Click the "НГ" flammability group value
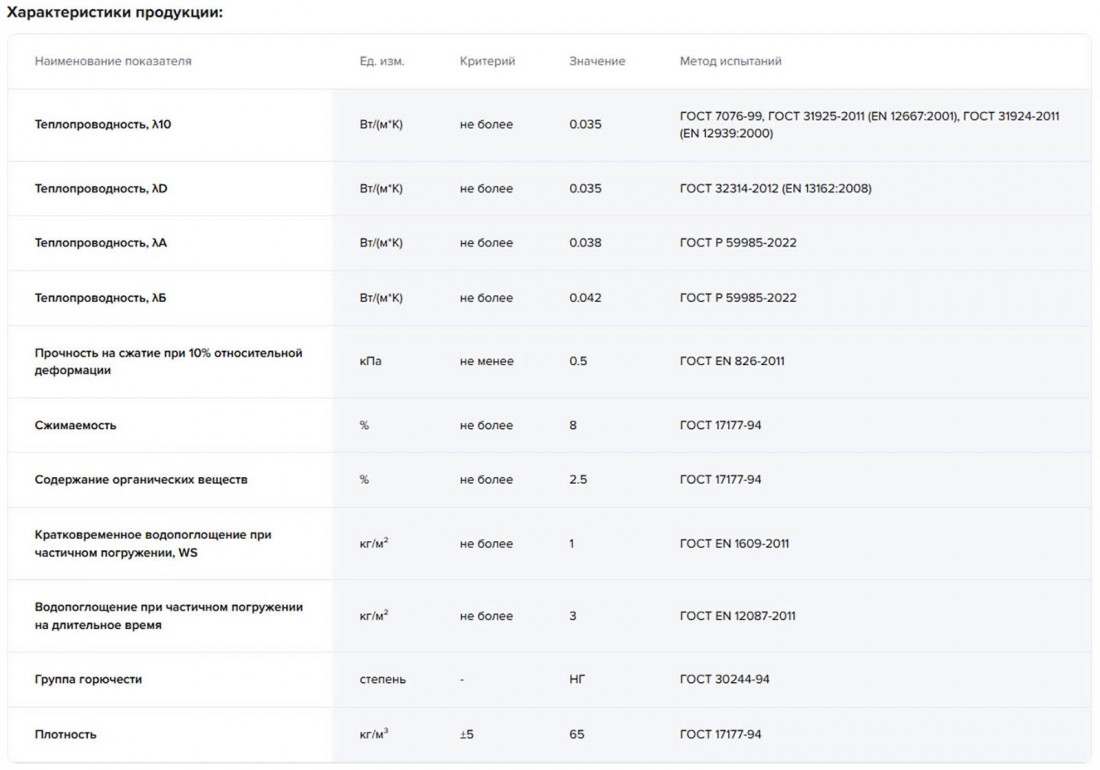The height and width of the screenshot is (770, 1100). point(577,680)
